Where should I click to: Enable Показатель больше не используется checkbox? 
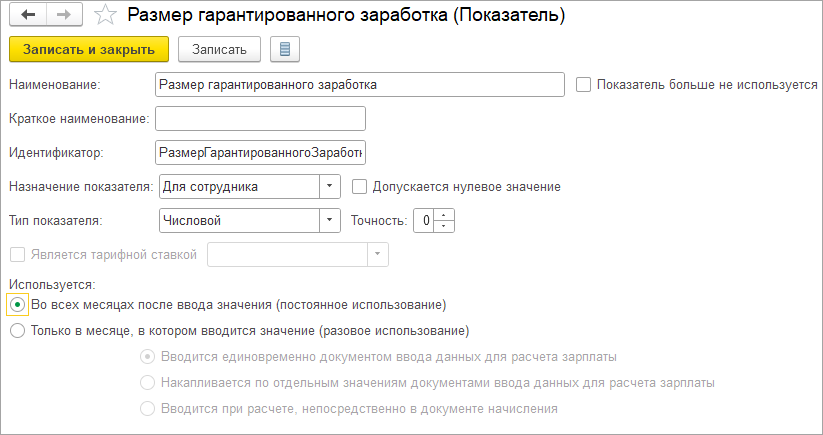coord(584,85)
